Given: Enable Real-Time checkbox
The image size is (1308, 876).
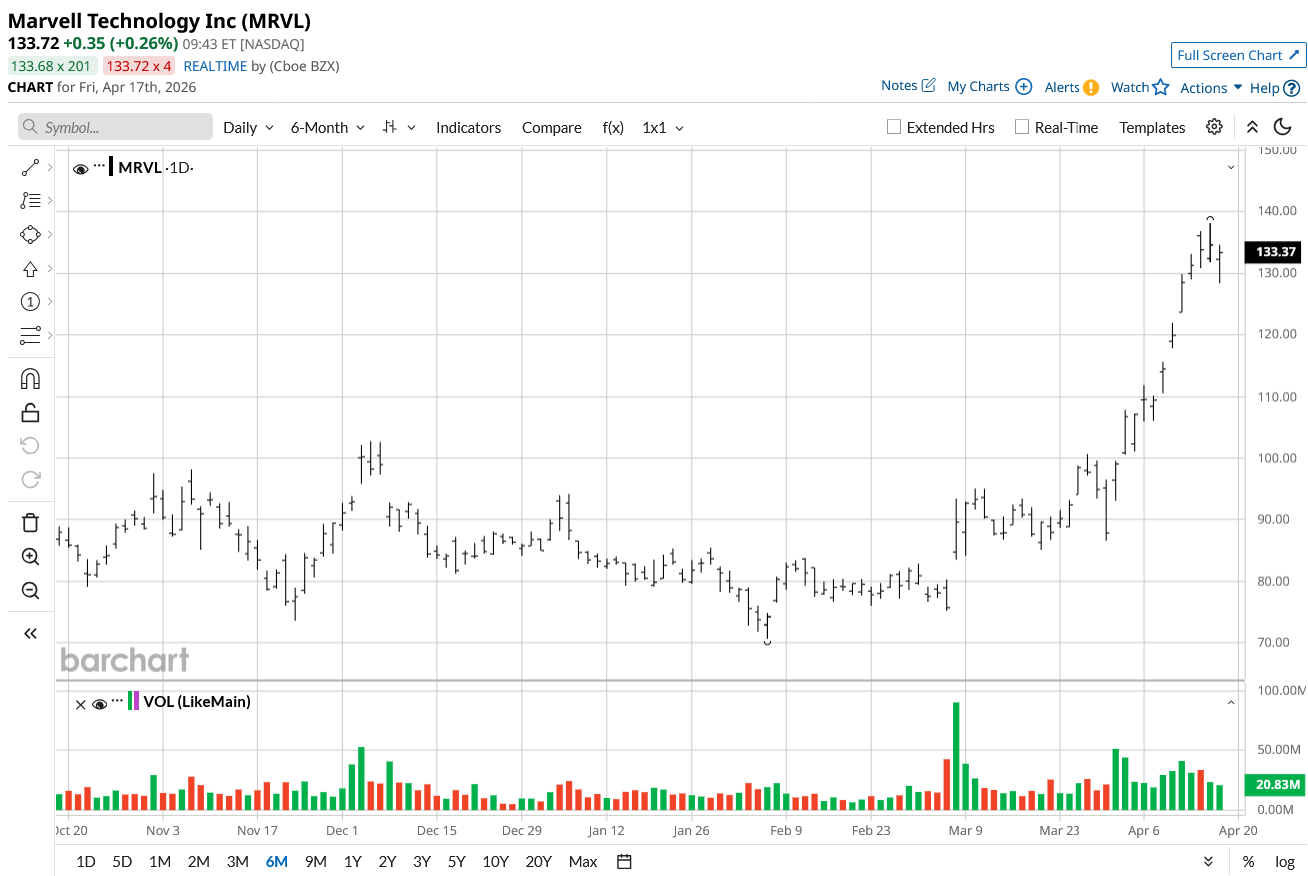Looking at the screenshot, I should 1021,127.
